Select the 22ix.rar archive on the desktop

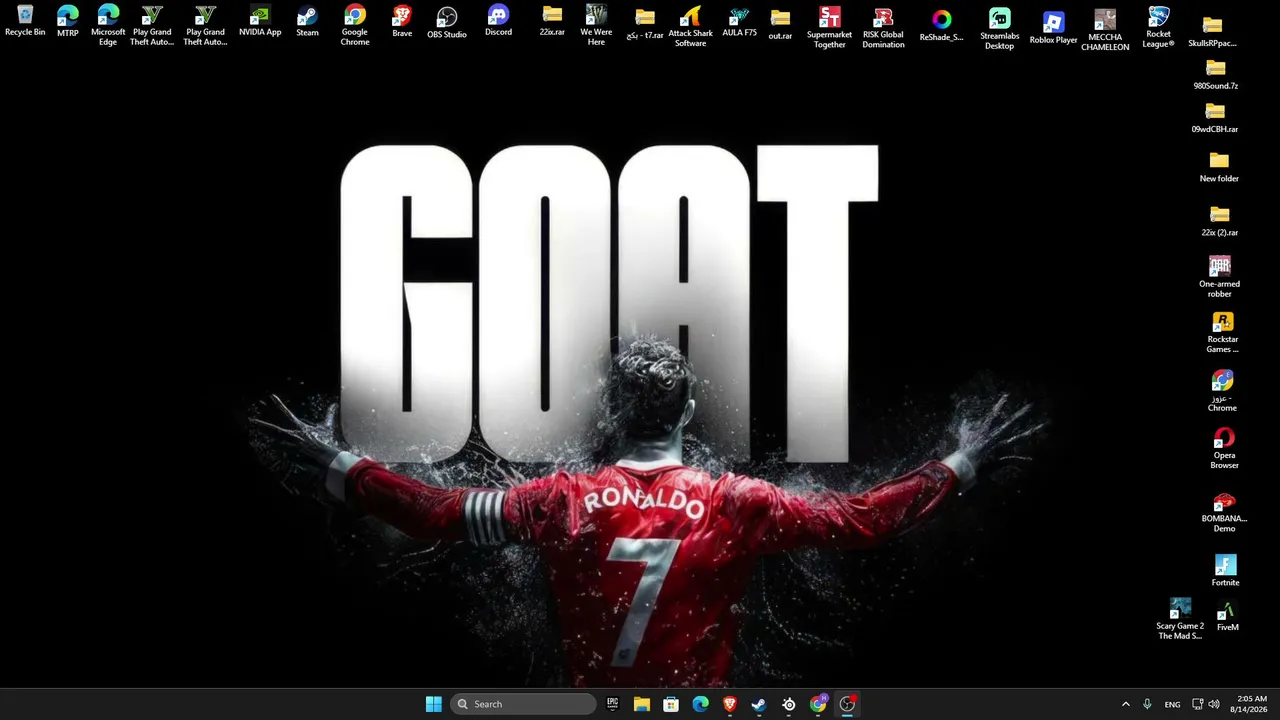[x=552, y=21]
